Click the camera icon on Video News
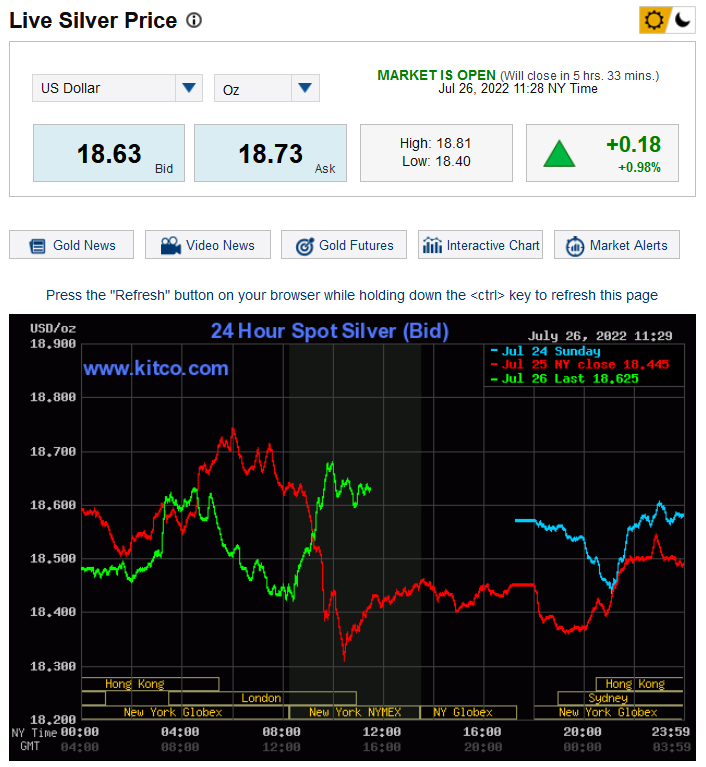Screen dimensions: 706x767 click(x=171, y=246)
